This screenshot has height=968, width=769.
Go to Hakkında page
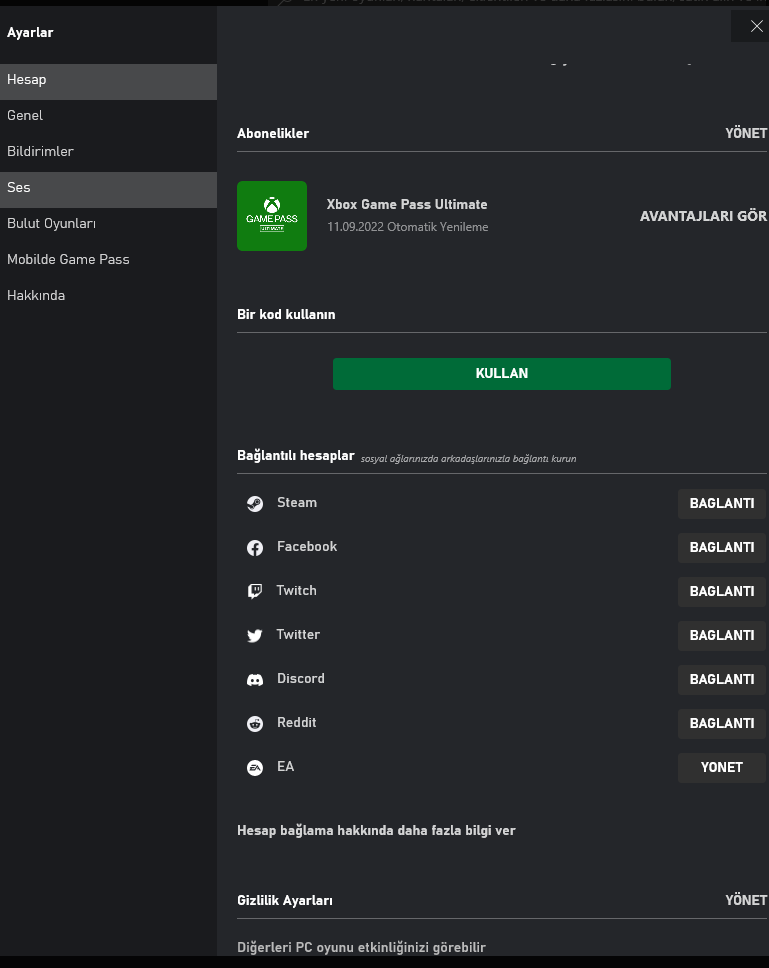(x=36, y=296)
